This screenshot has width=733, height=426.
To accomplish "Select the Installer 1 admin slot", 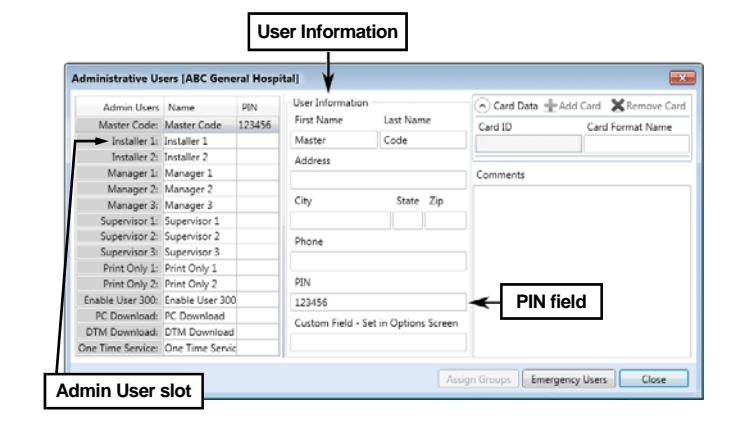I will (x=177, y=141).
